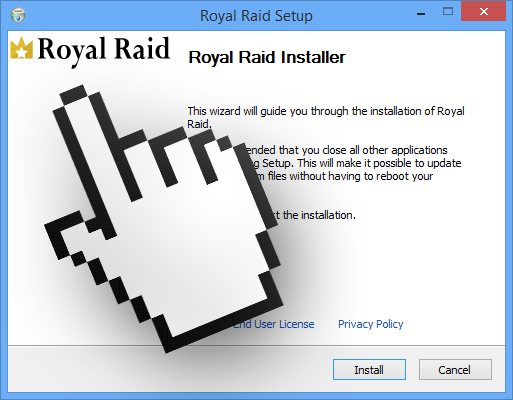Click the Royal Raid crown logo
The image size is (513, 400).
(22, 48)
